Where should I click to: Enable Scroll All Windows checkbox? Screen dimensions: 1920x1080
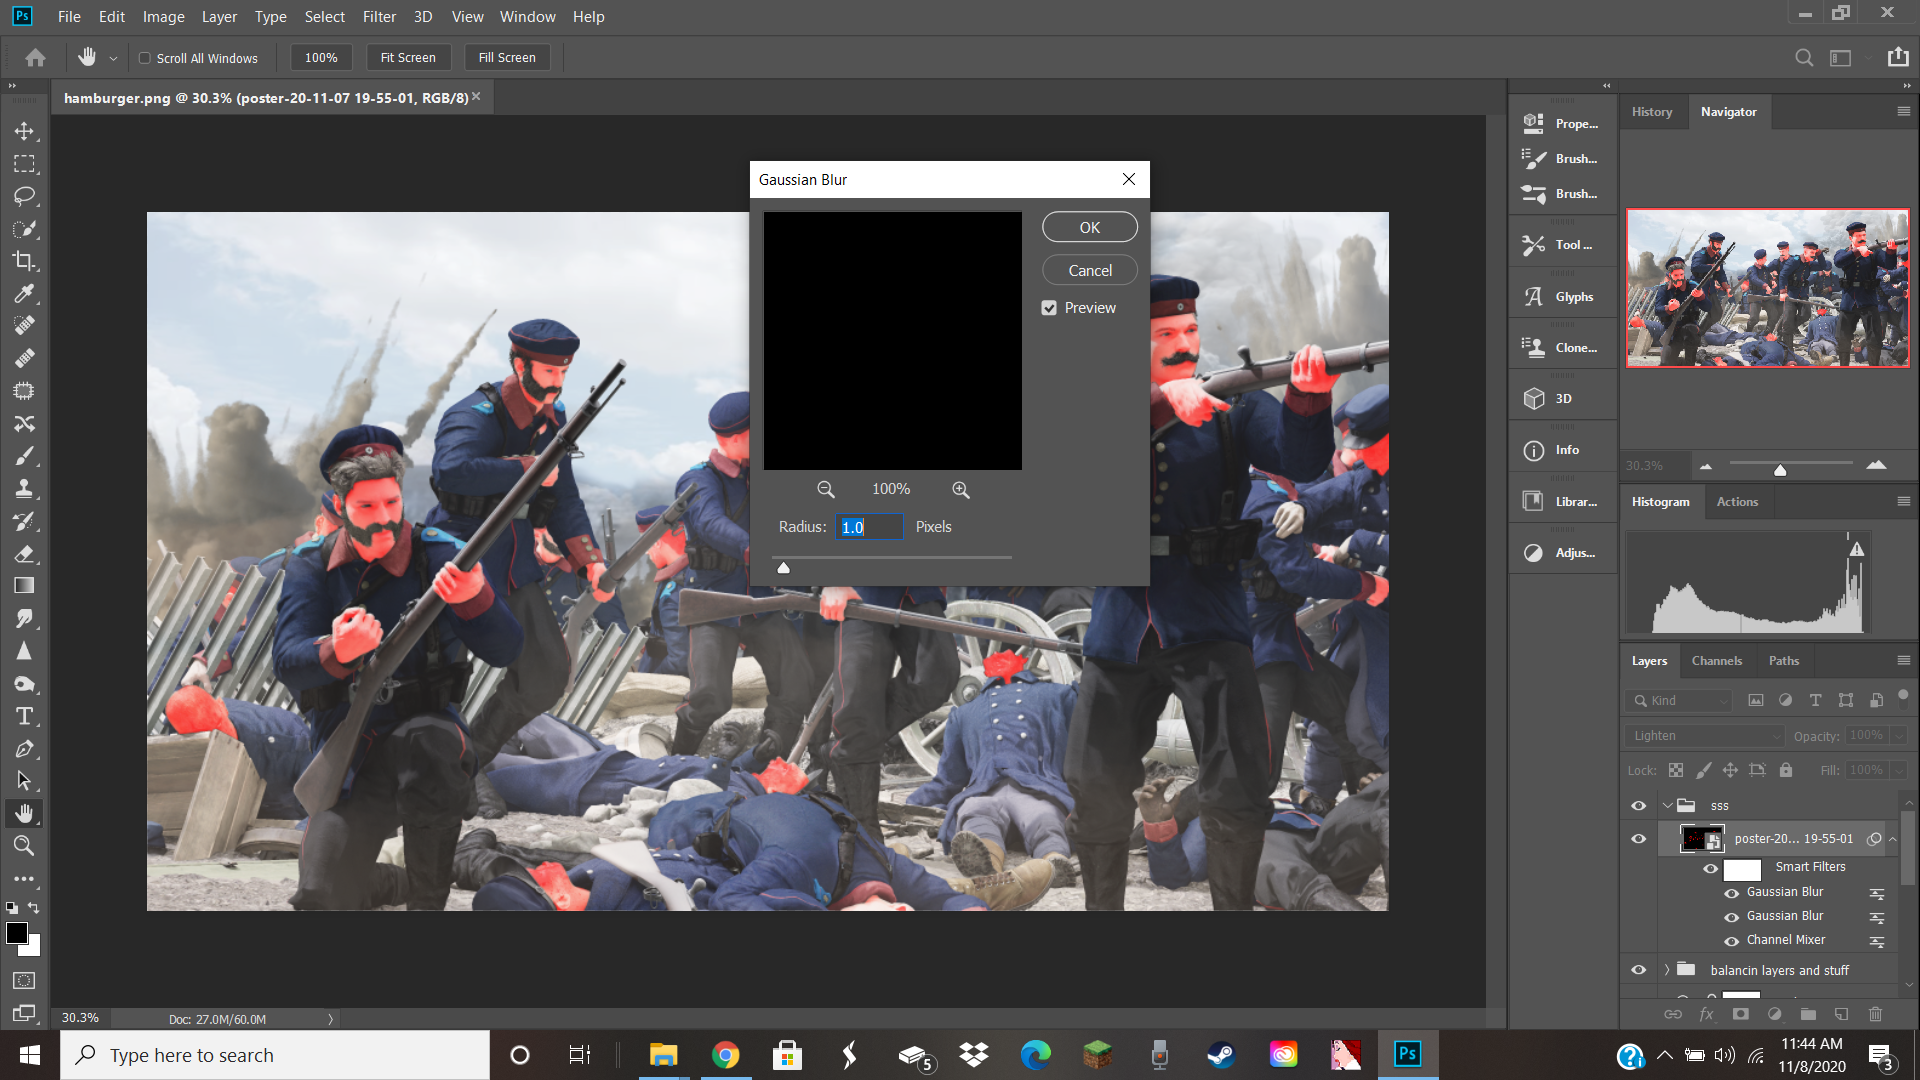point(145,58)
